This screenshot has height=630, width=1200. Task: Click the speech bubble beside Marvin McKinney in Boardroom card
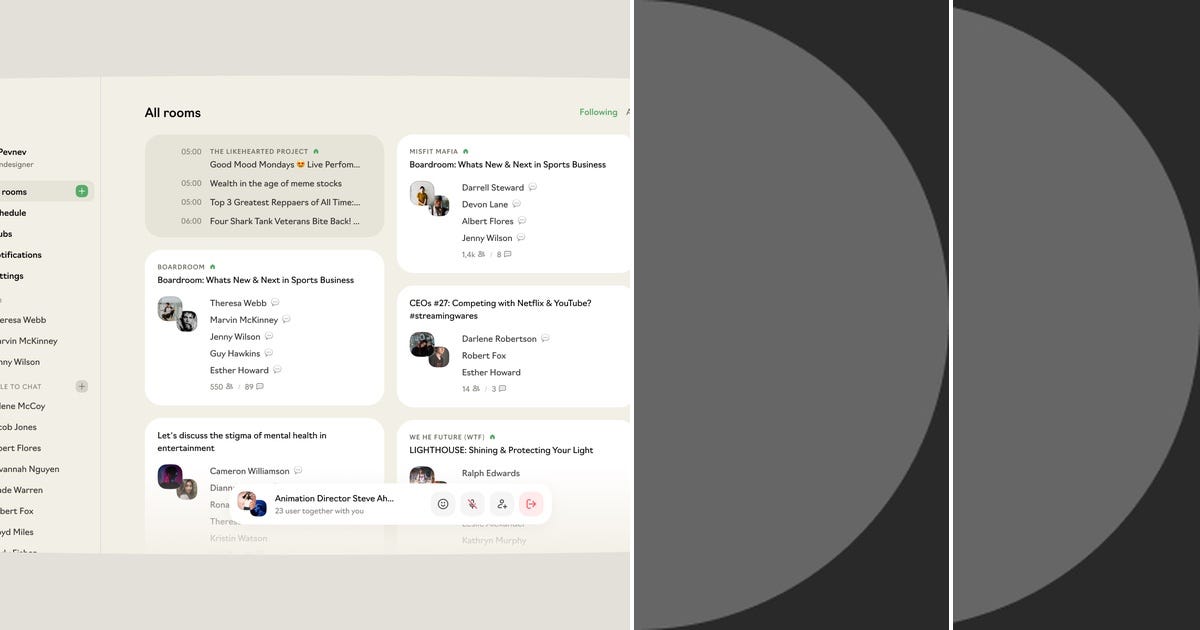(286, 320)
